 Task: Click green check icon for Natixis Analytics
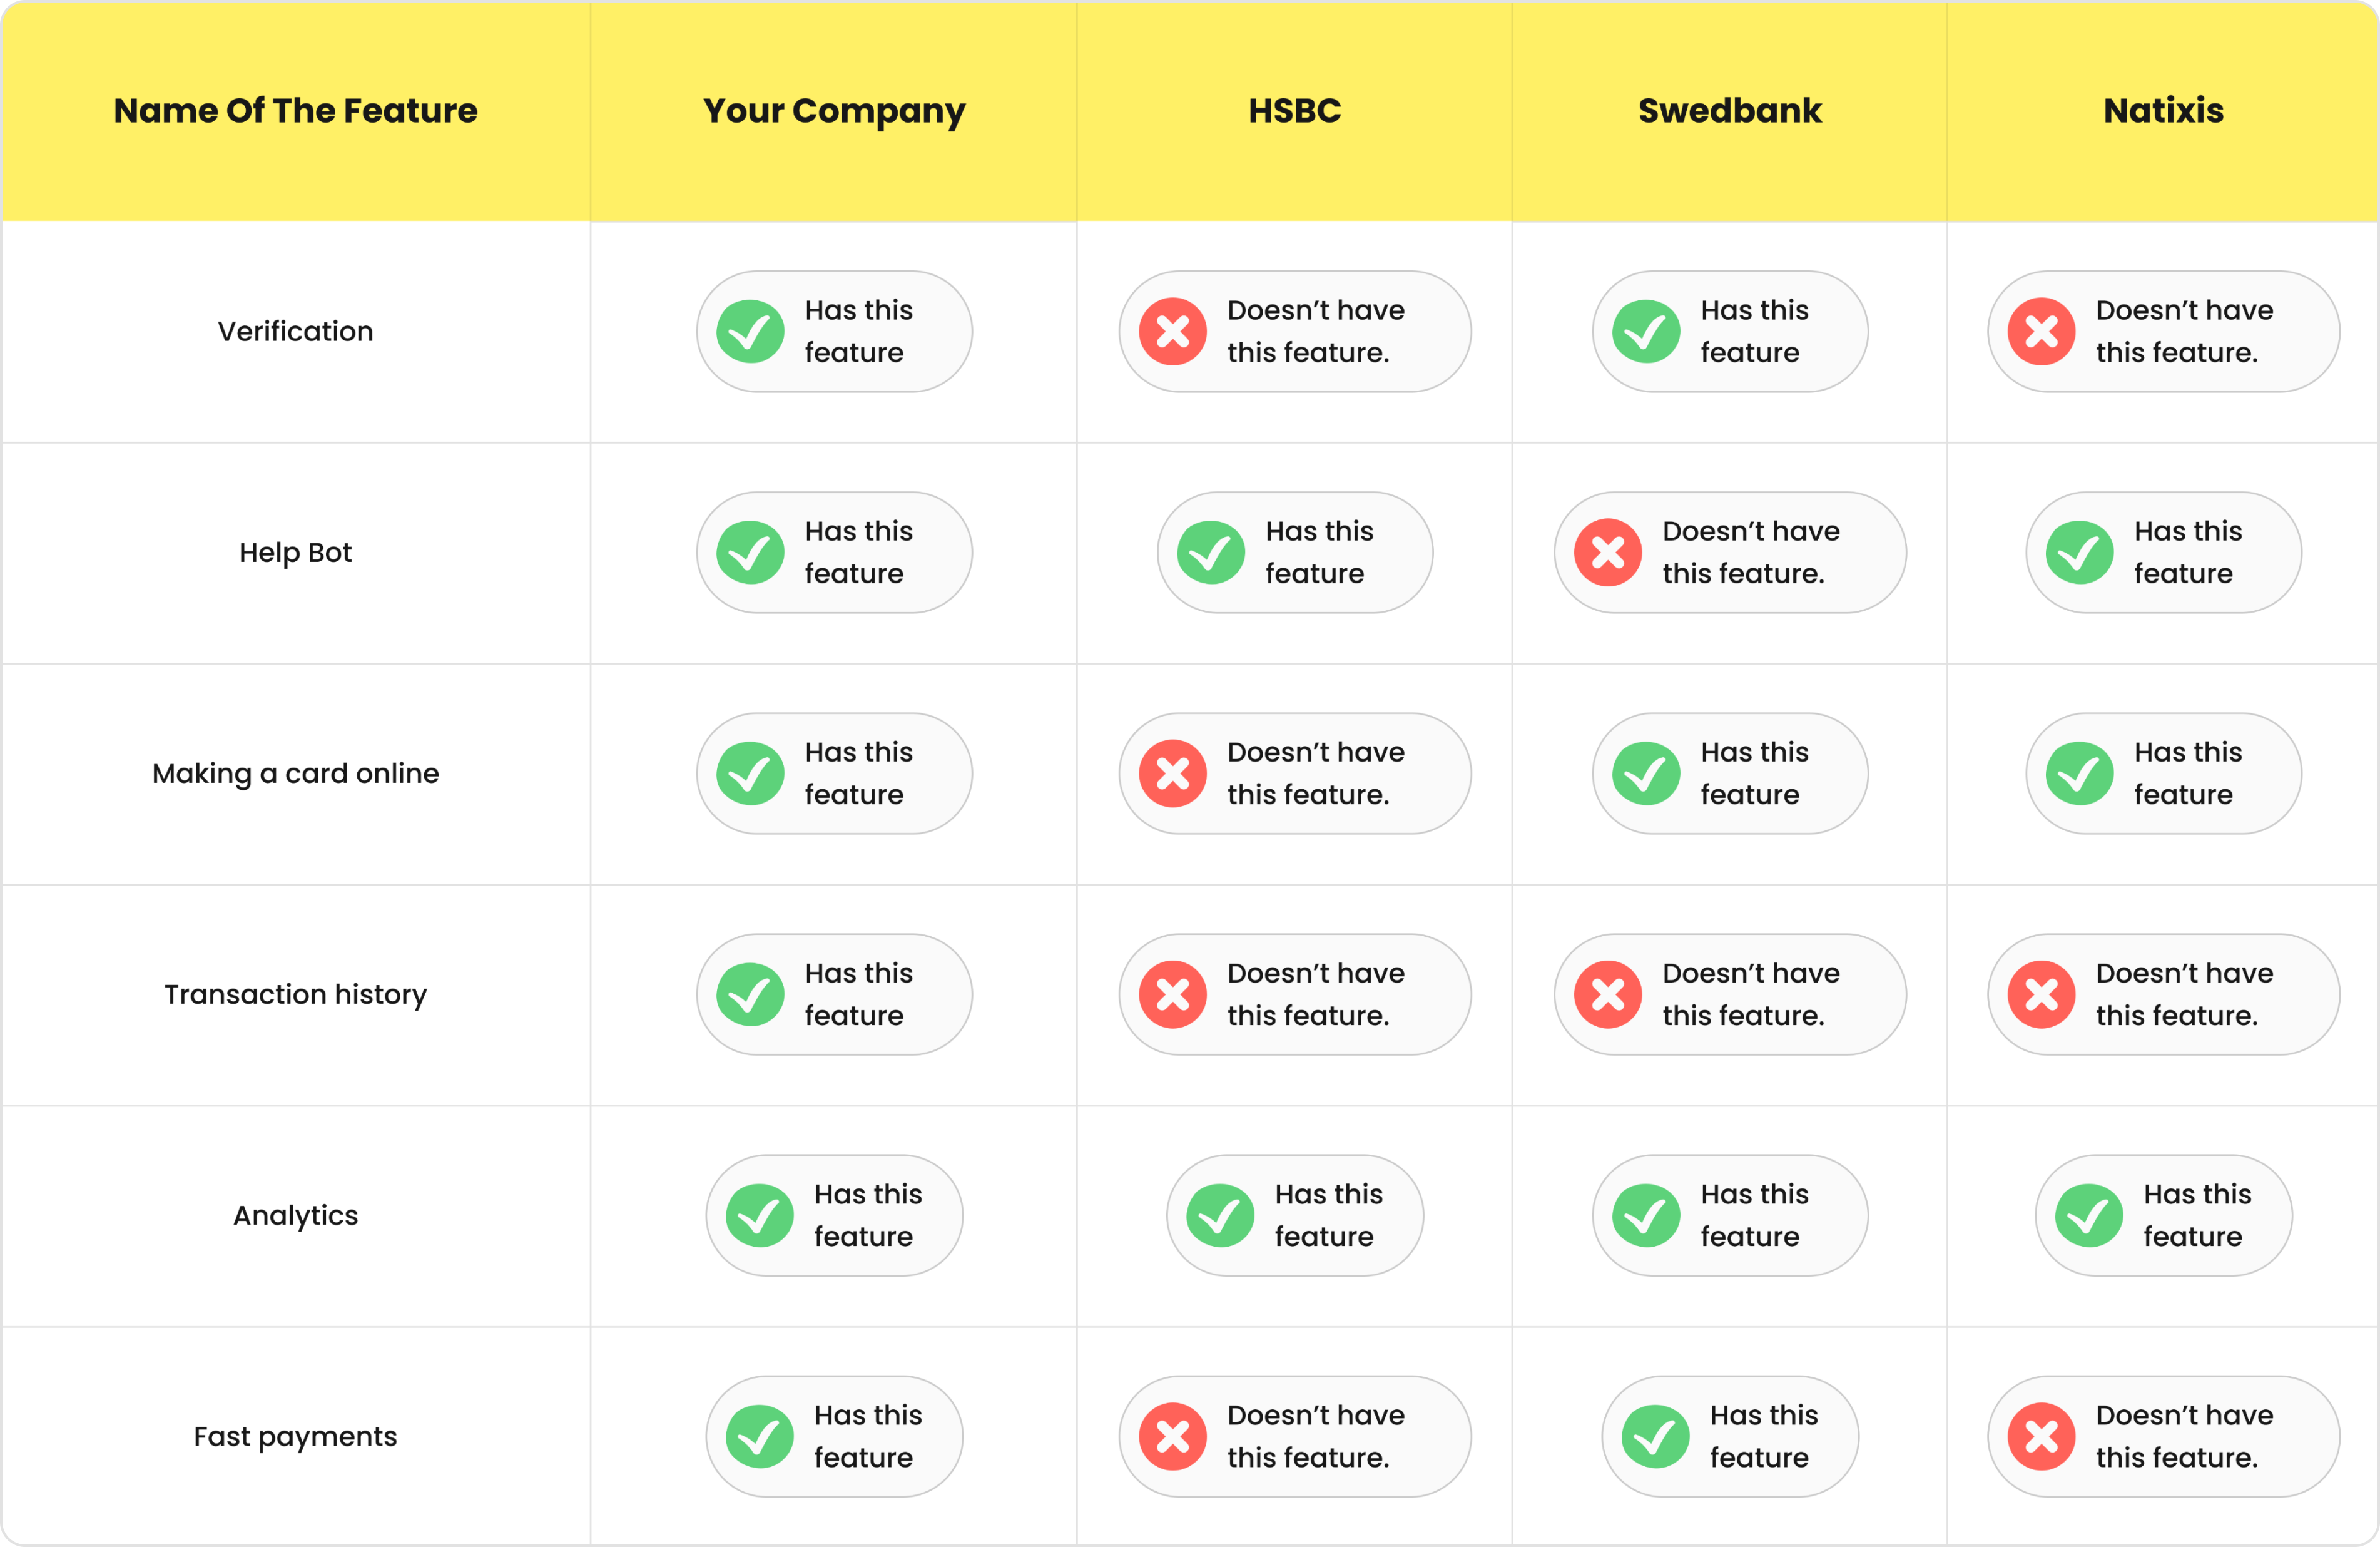2089,1216
